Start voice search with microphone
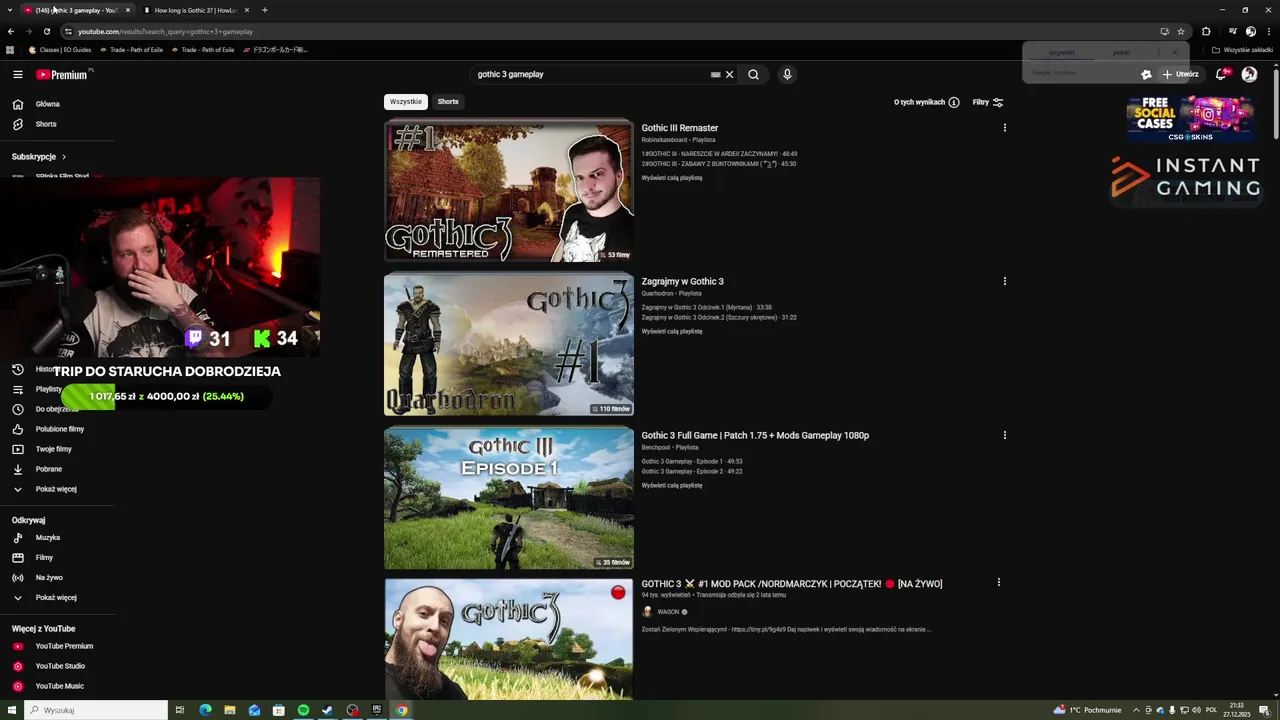Viewport: 1280px width, 720px height. coord(787,74)
